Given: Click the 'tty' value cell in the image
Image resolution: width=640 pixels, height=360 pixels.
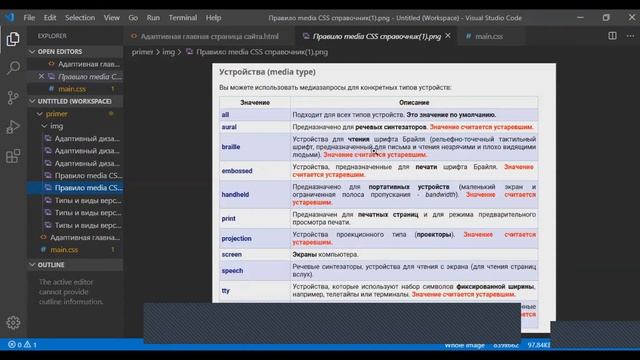Looking at the screenshot, I should (x=255, y=291).
